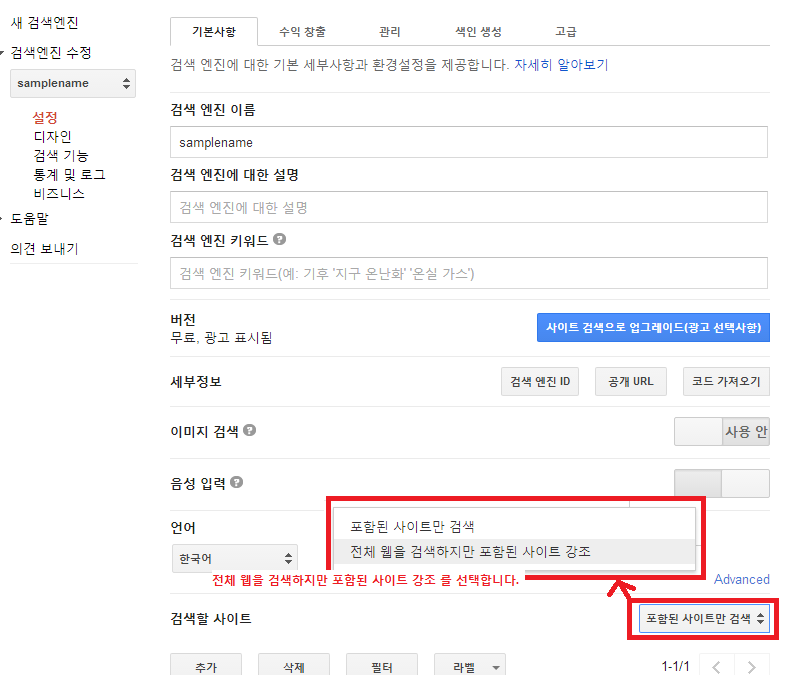This screenshot has height=675, width=793.
Task: Toggle the 이미지 검색 switch
Action: tap(721, 432)
